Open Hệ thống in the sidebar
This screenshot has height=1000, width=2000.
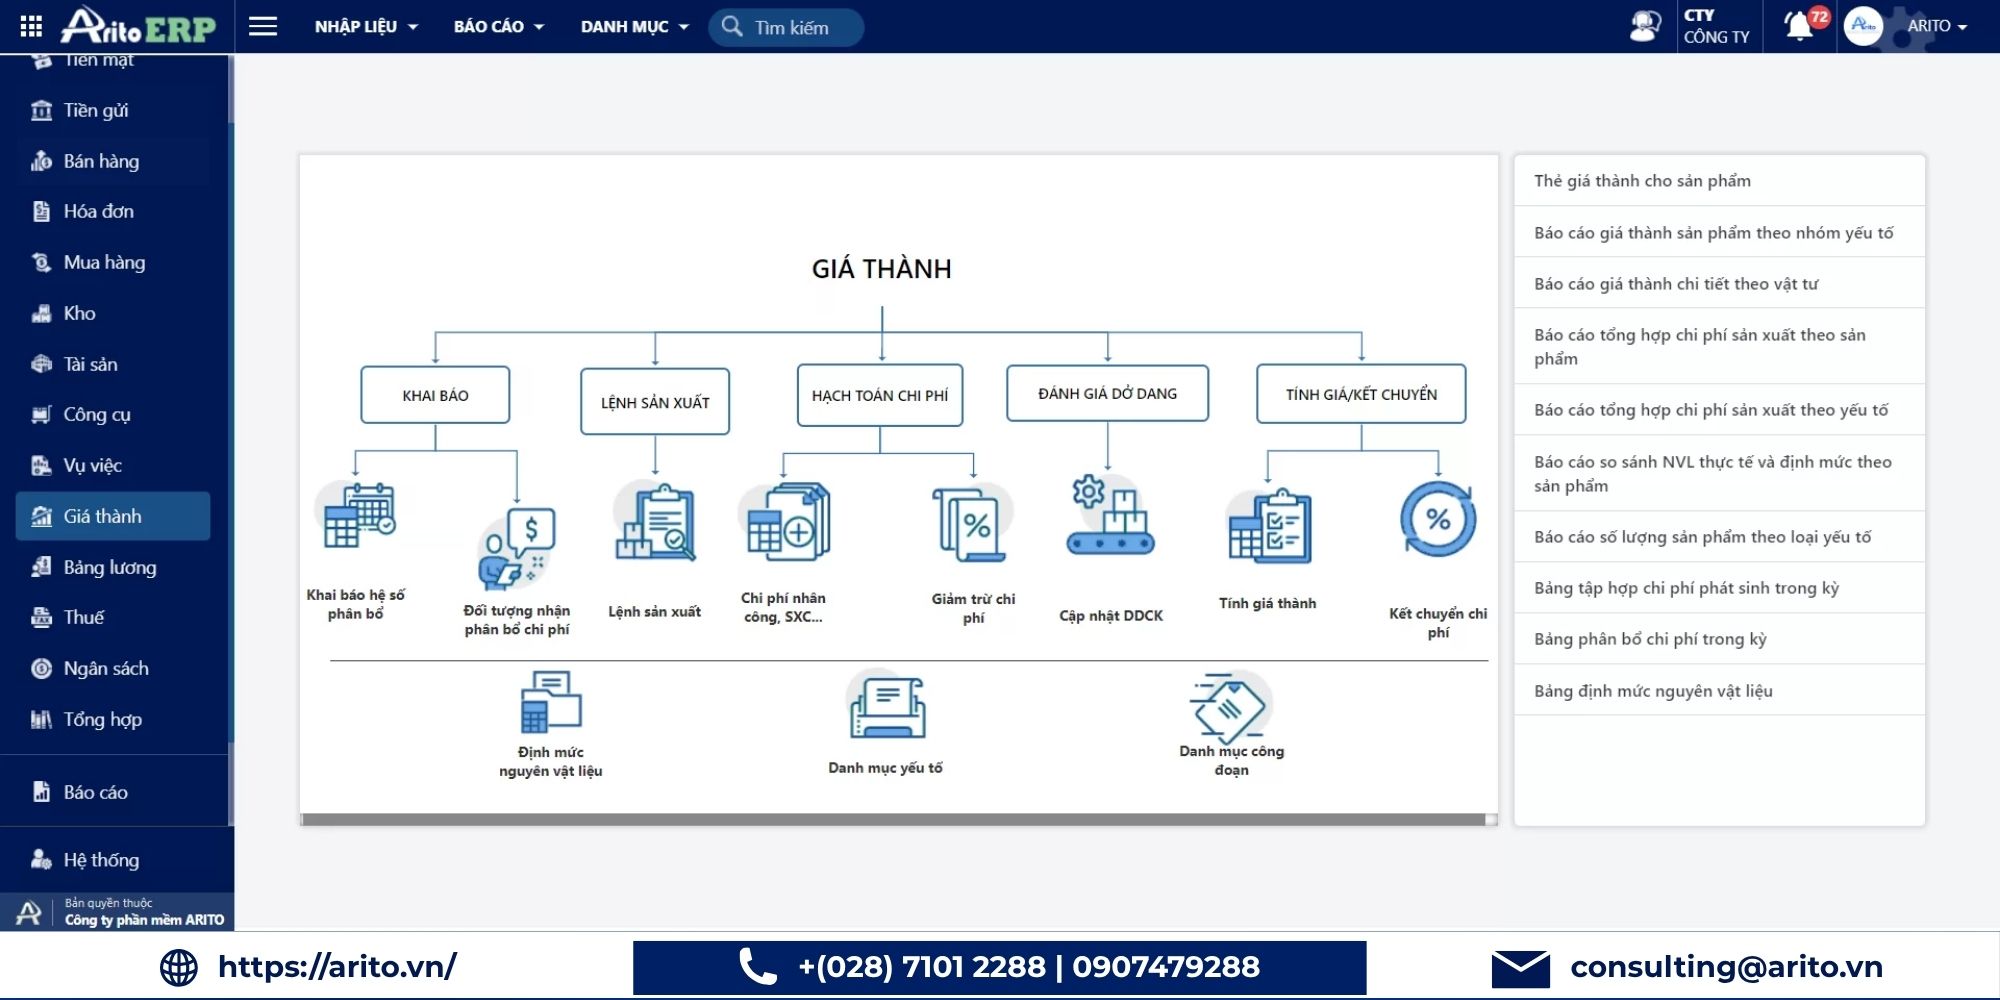[113, 860]
